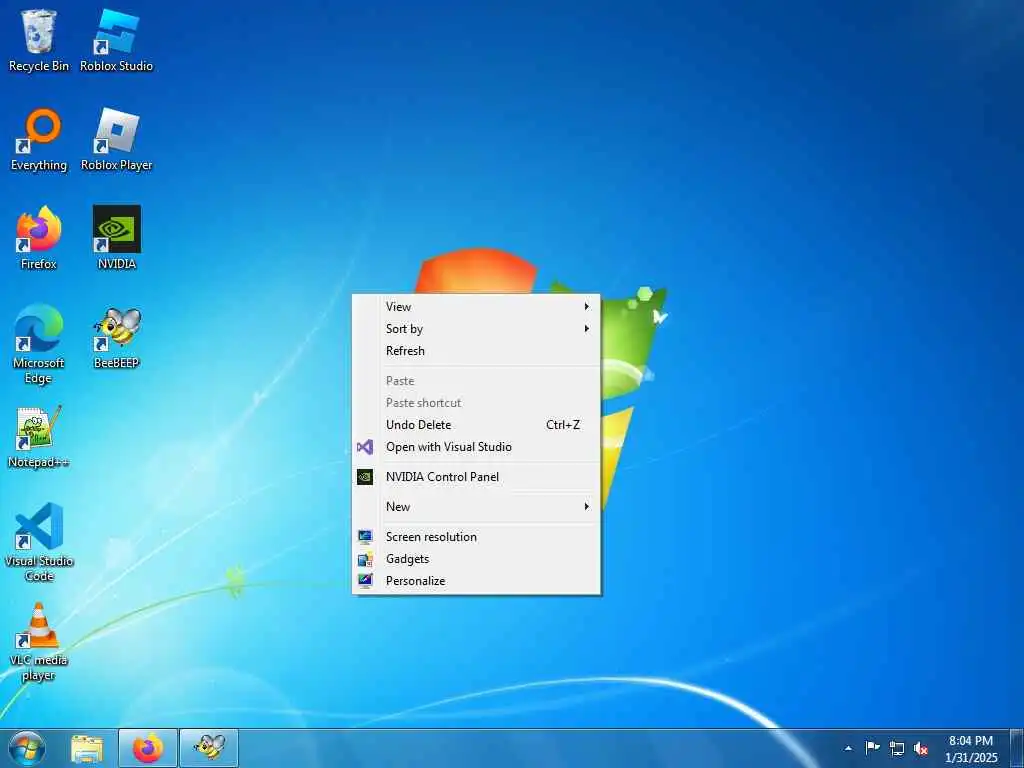Select the Visual Studio Code desktop shortcut
The image size is (1024, 768).
coord(39,542)
